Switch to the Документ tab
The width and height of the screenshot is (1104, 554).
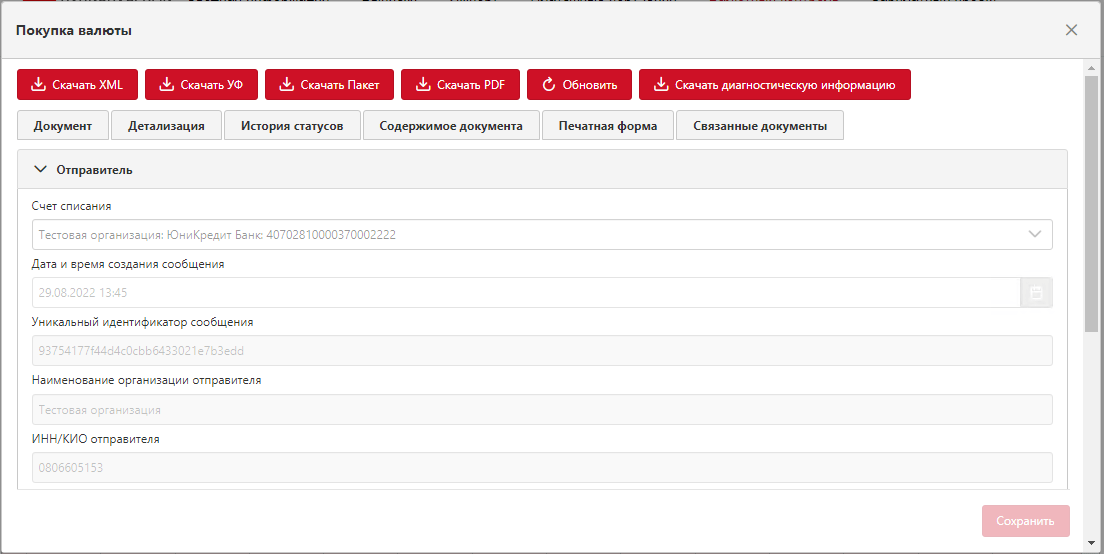click(x=63, y=126)
